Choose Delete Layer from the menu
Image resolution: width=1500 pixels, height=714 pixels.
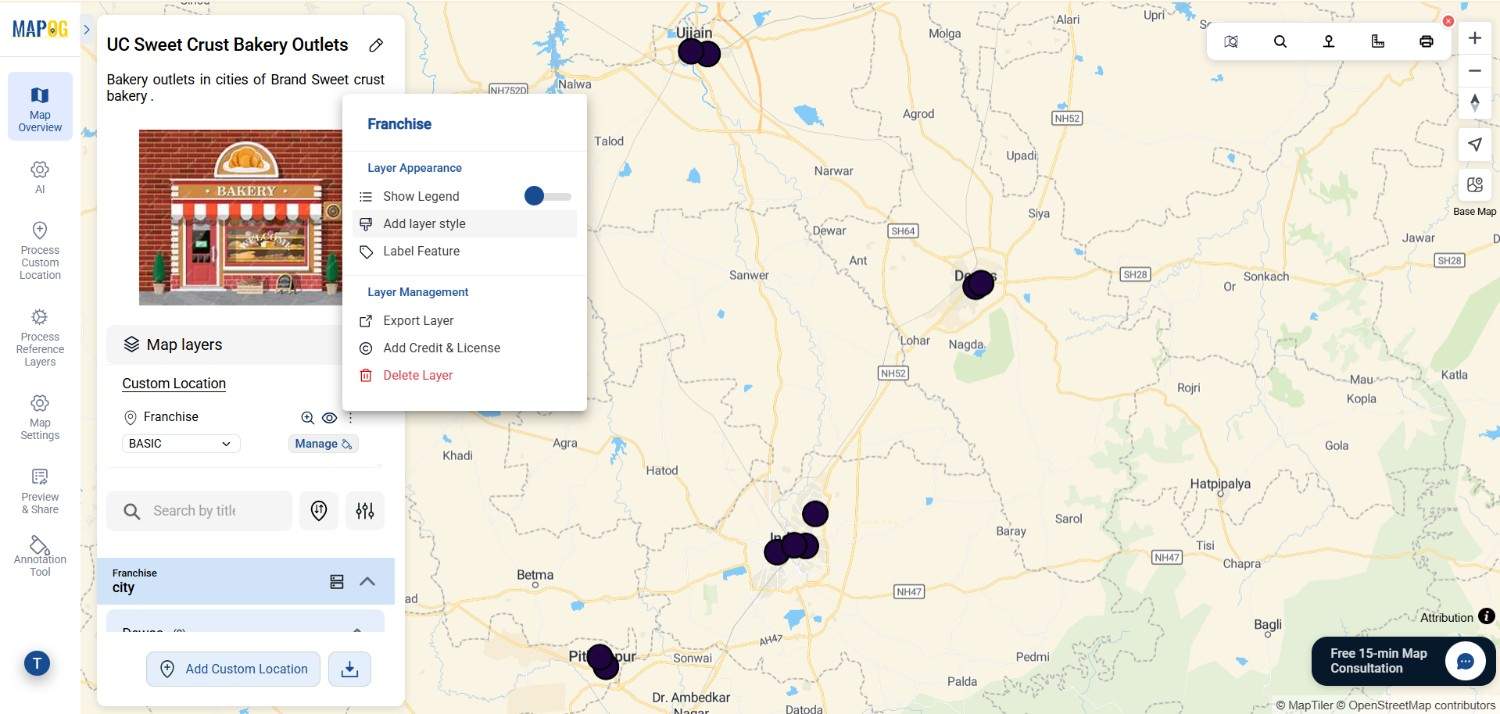(417, 375)
